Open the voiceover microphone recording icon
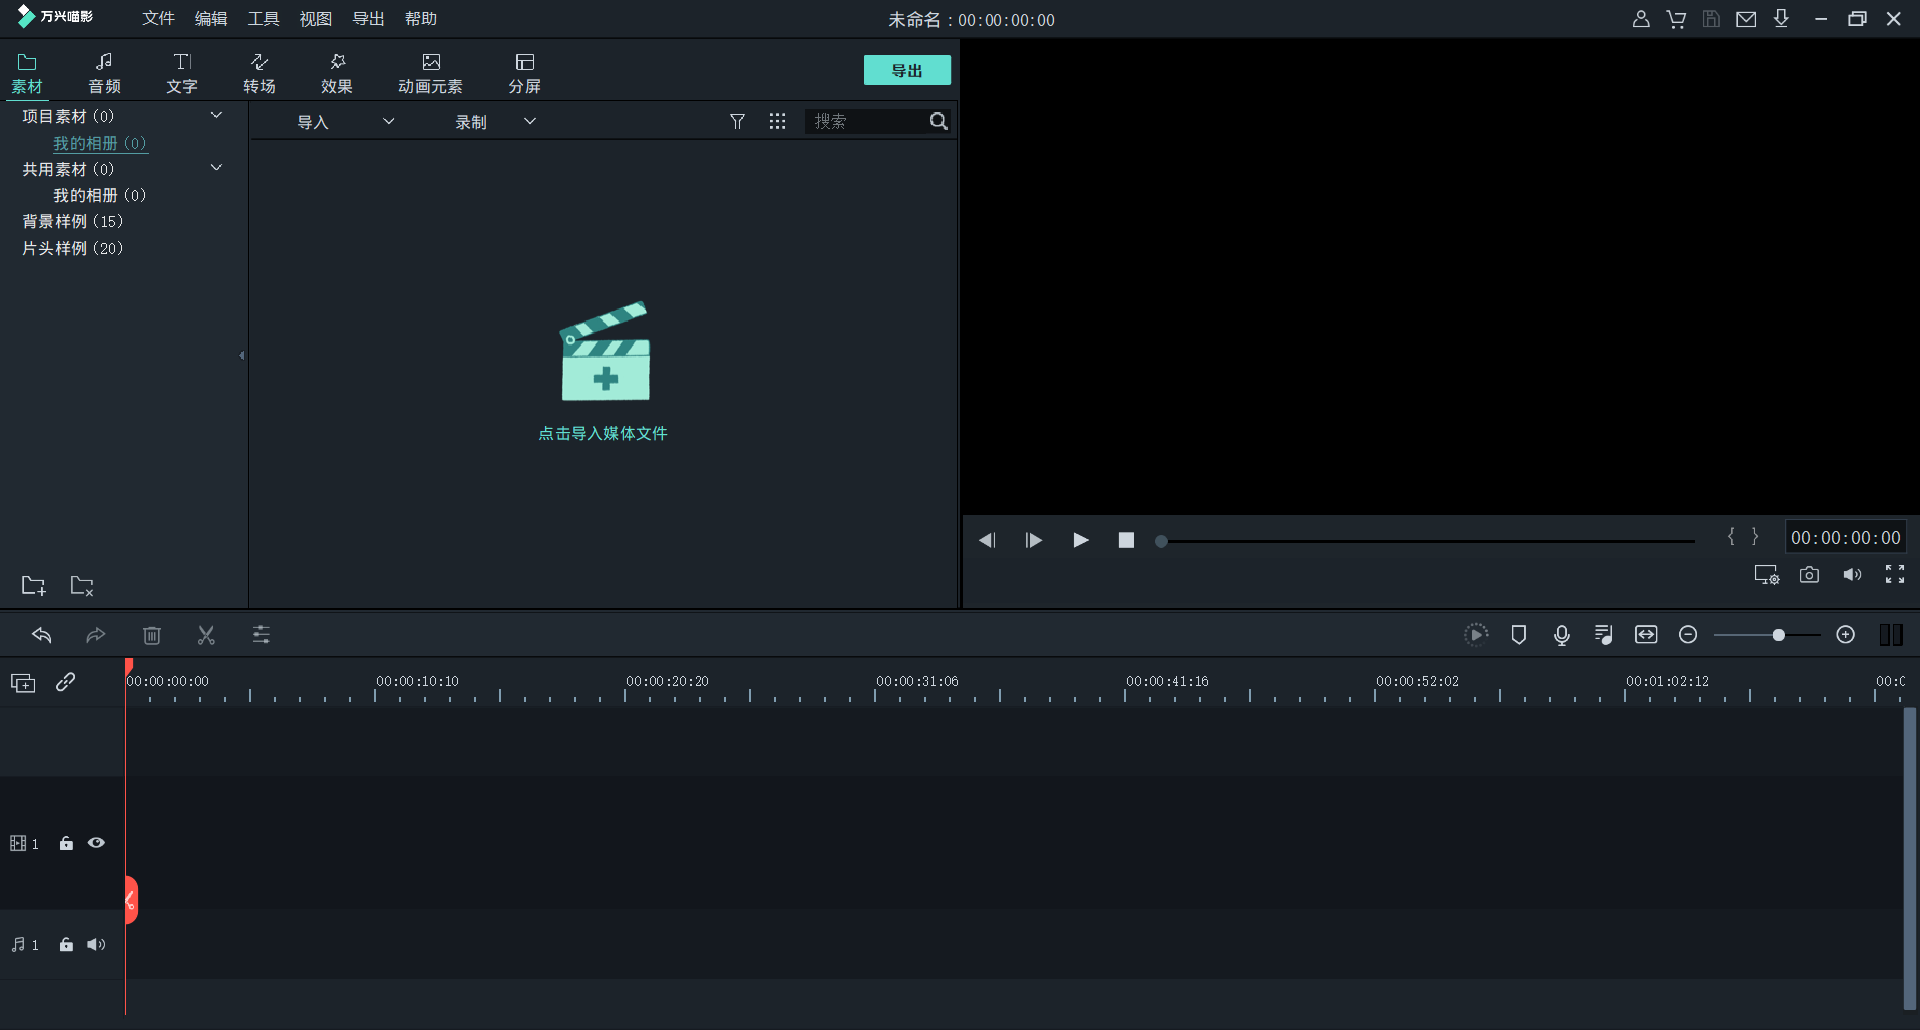Viewport: 1920px width, 1030px height. (1561, 635)
